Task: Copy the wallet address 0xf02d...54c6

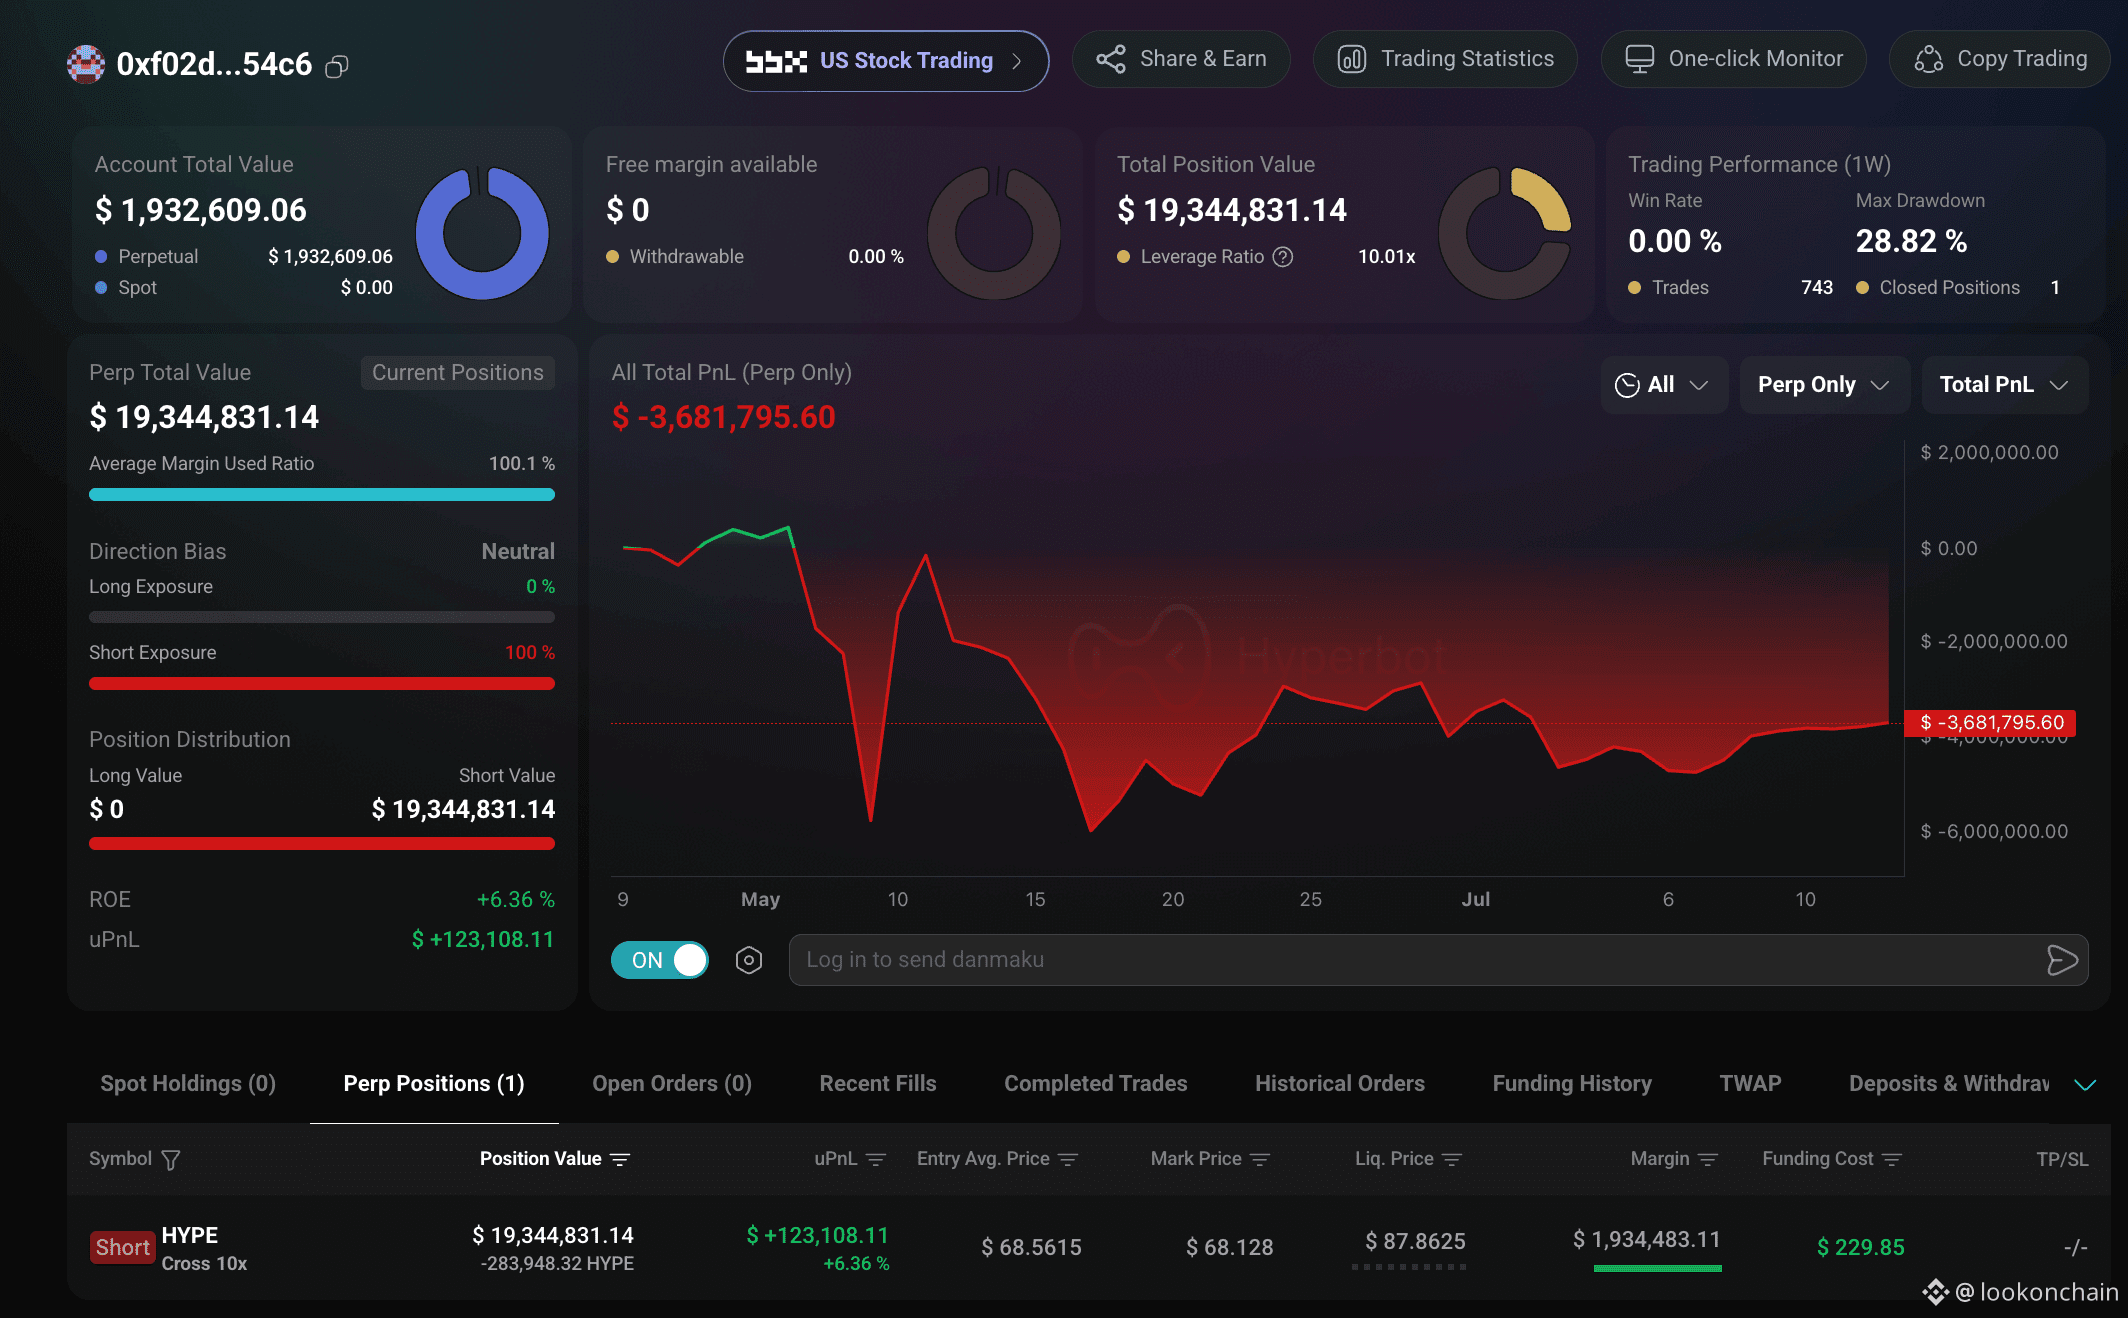Action: pyautogui.click(x=337, y=66)
